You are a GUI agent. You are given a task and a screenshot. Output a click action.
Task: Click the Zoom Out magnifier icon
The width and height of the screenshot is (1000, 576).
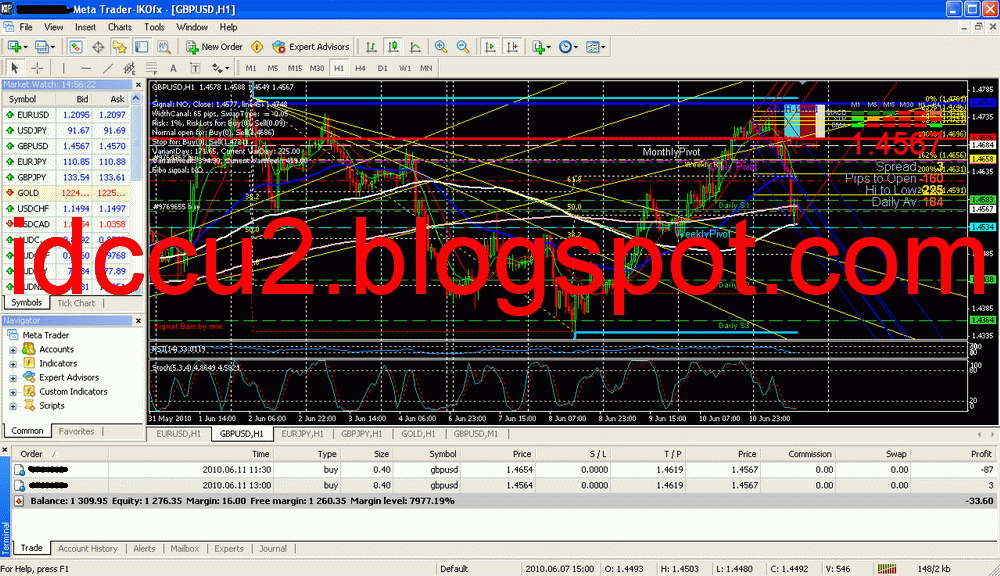(x=463, y=47)
